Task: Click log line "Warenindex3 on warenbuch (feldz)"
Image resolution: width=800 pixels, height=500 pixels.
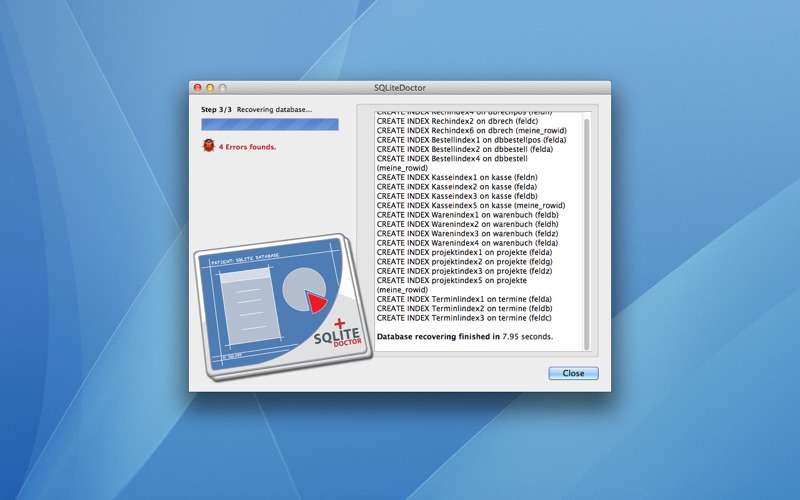Action: click(x=467, y=233)
